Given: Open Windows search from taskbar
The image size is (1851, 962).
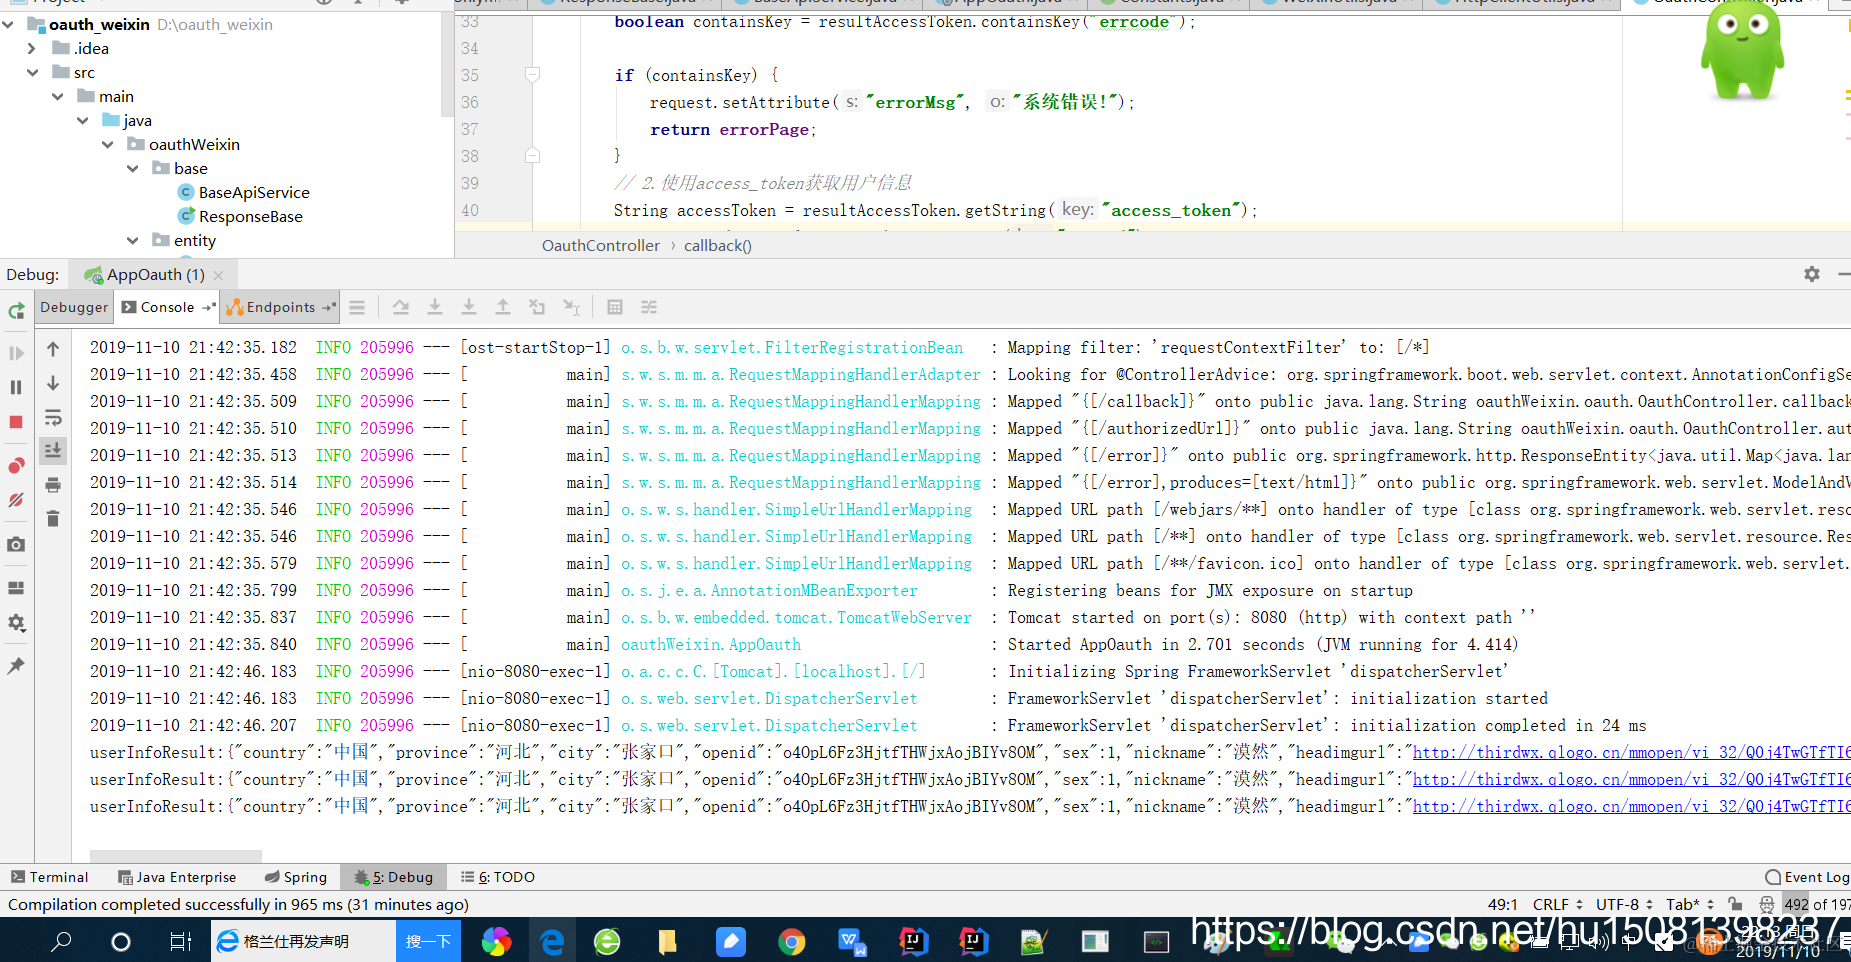Looking at the screenshot, I should [61, 940].
